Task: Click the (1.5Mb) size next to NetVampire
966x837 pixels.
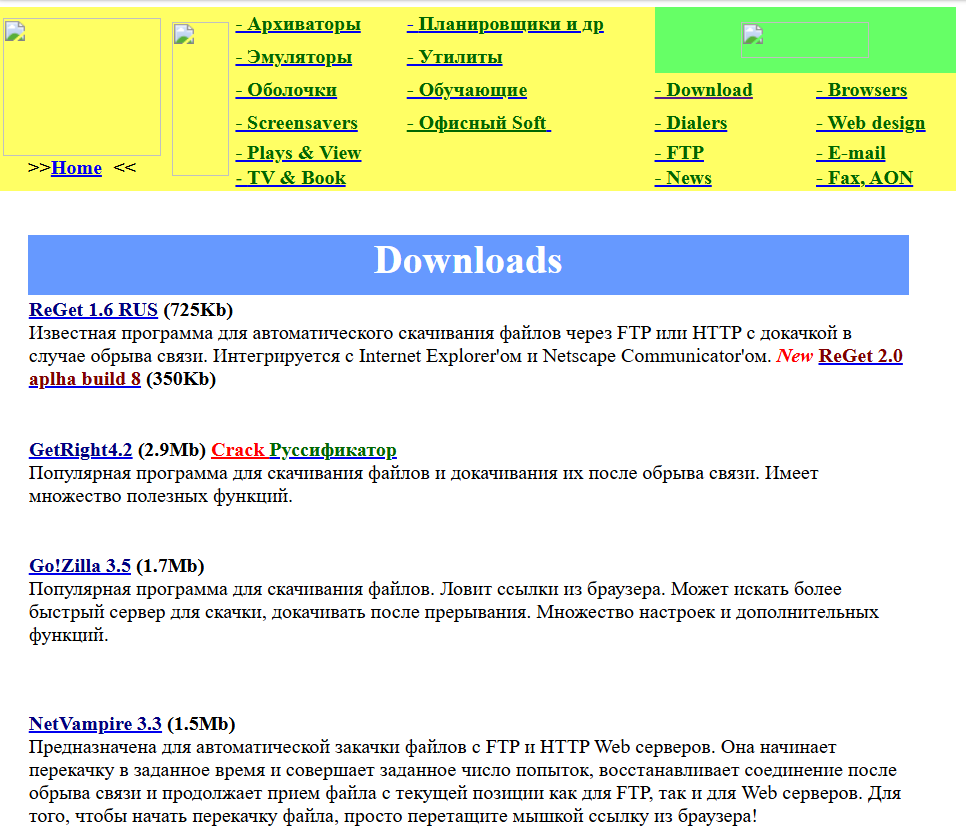Action: click(201, 724)
